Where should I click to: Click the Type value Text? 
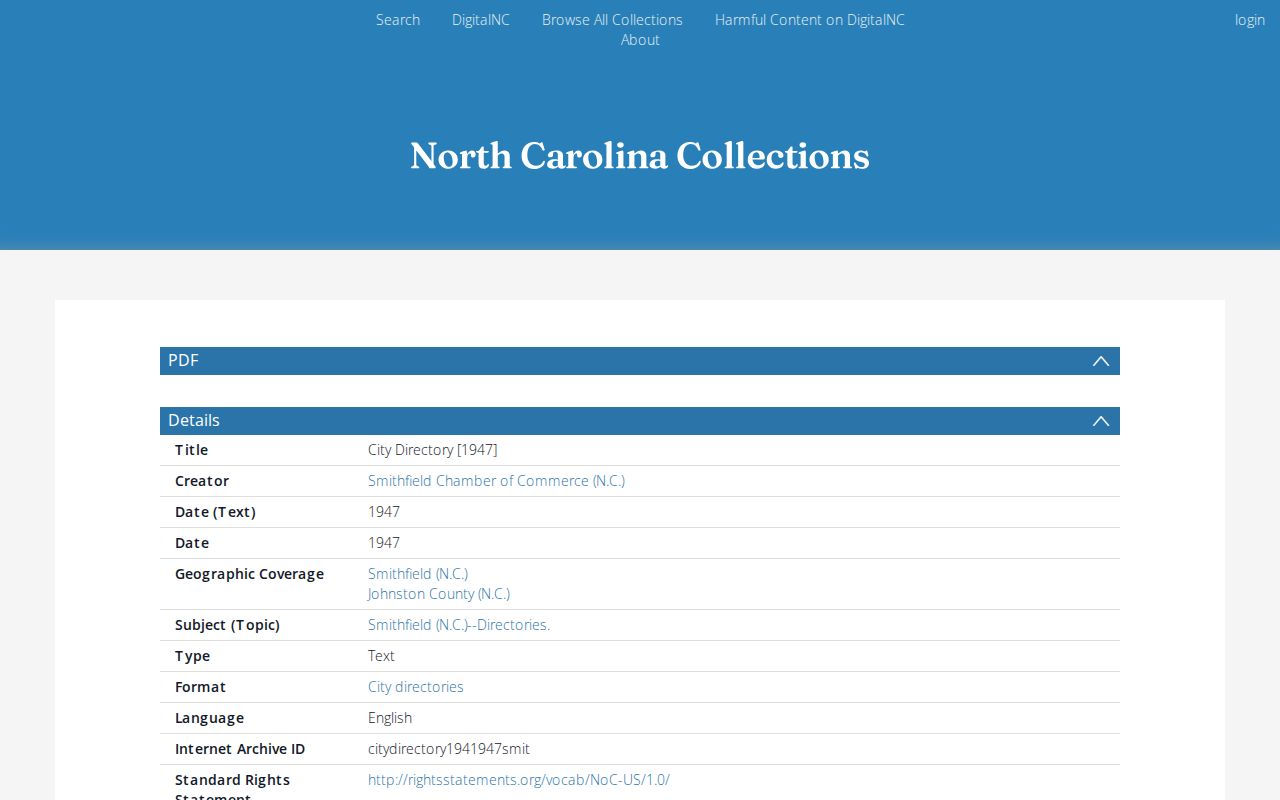tap(381, 656)
